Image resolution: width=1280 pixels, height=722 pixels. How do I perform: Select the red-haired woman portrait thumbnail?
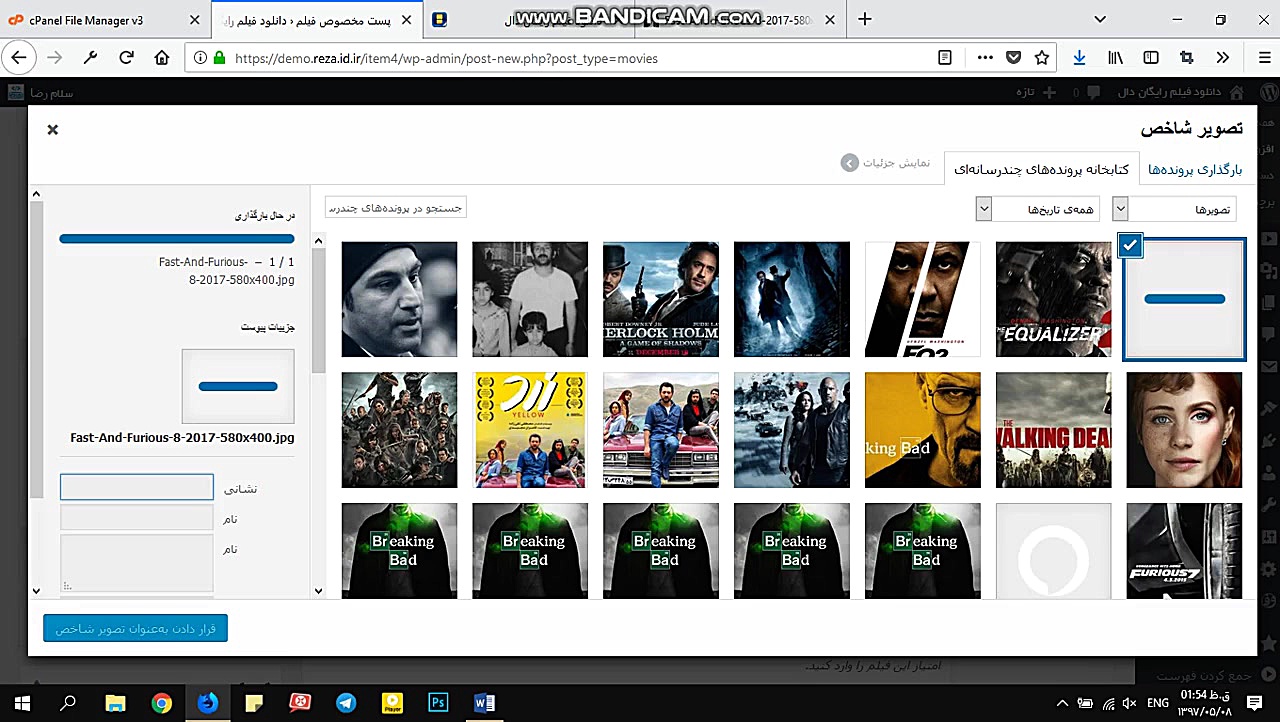[x=1184, y=430]
